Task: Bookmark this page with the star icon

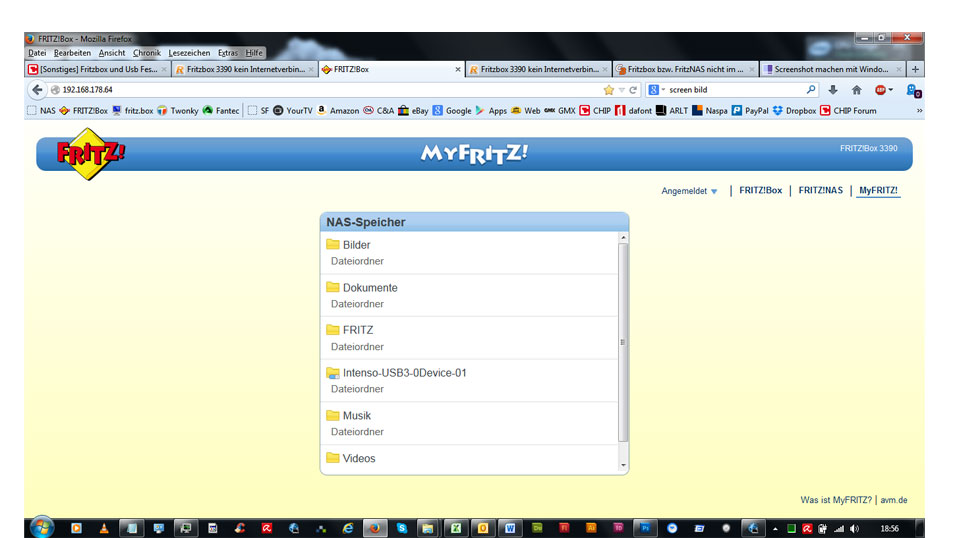Action: 609,90
